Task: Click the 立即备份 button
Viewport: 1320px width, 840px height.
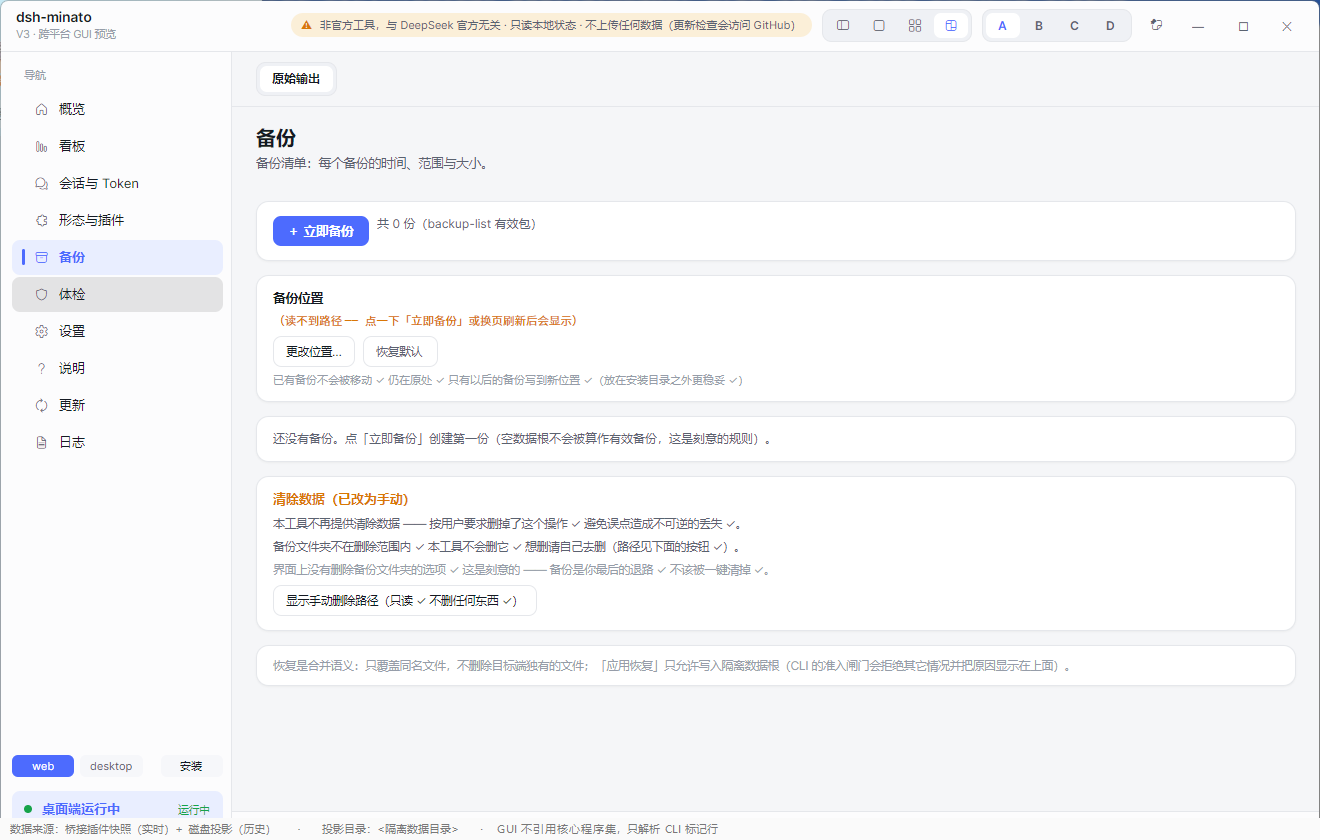Action: pos(321,231)
